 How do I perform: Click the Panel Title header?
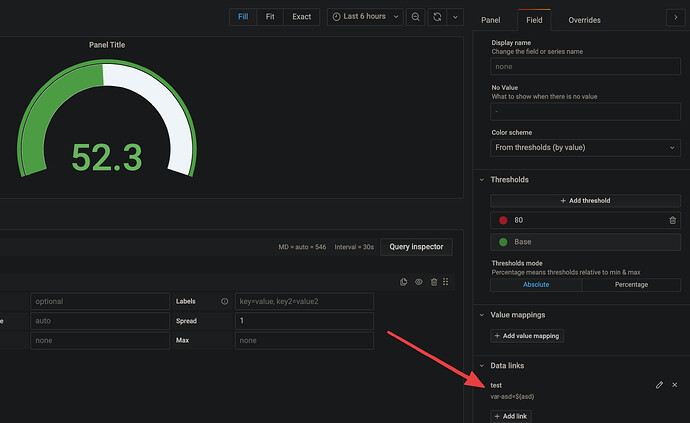(x=107, y=45)
